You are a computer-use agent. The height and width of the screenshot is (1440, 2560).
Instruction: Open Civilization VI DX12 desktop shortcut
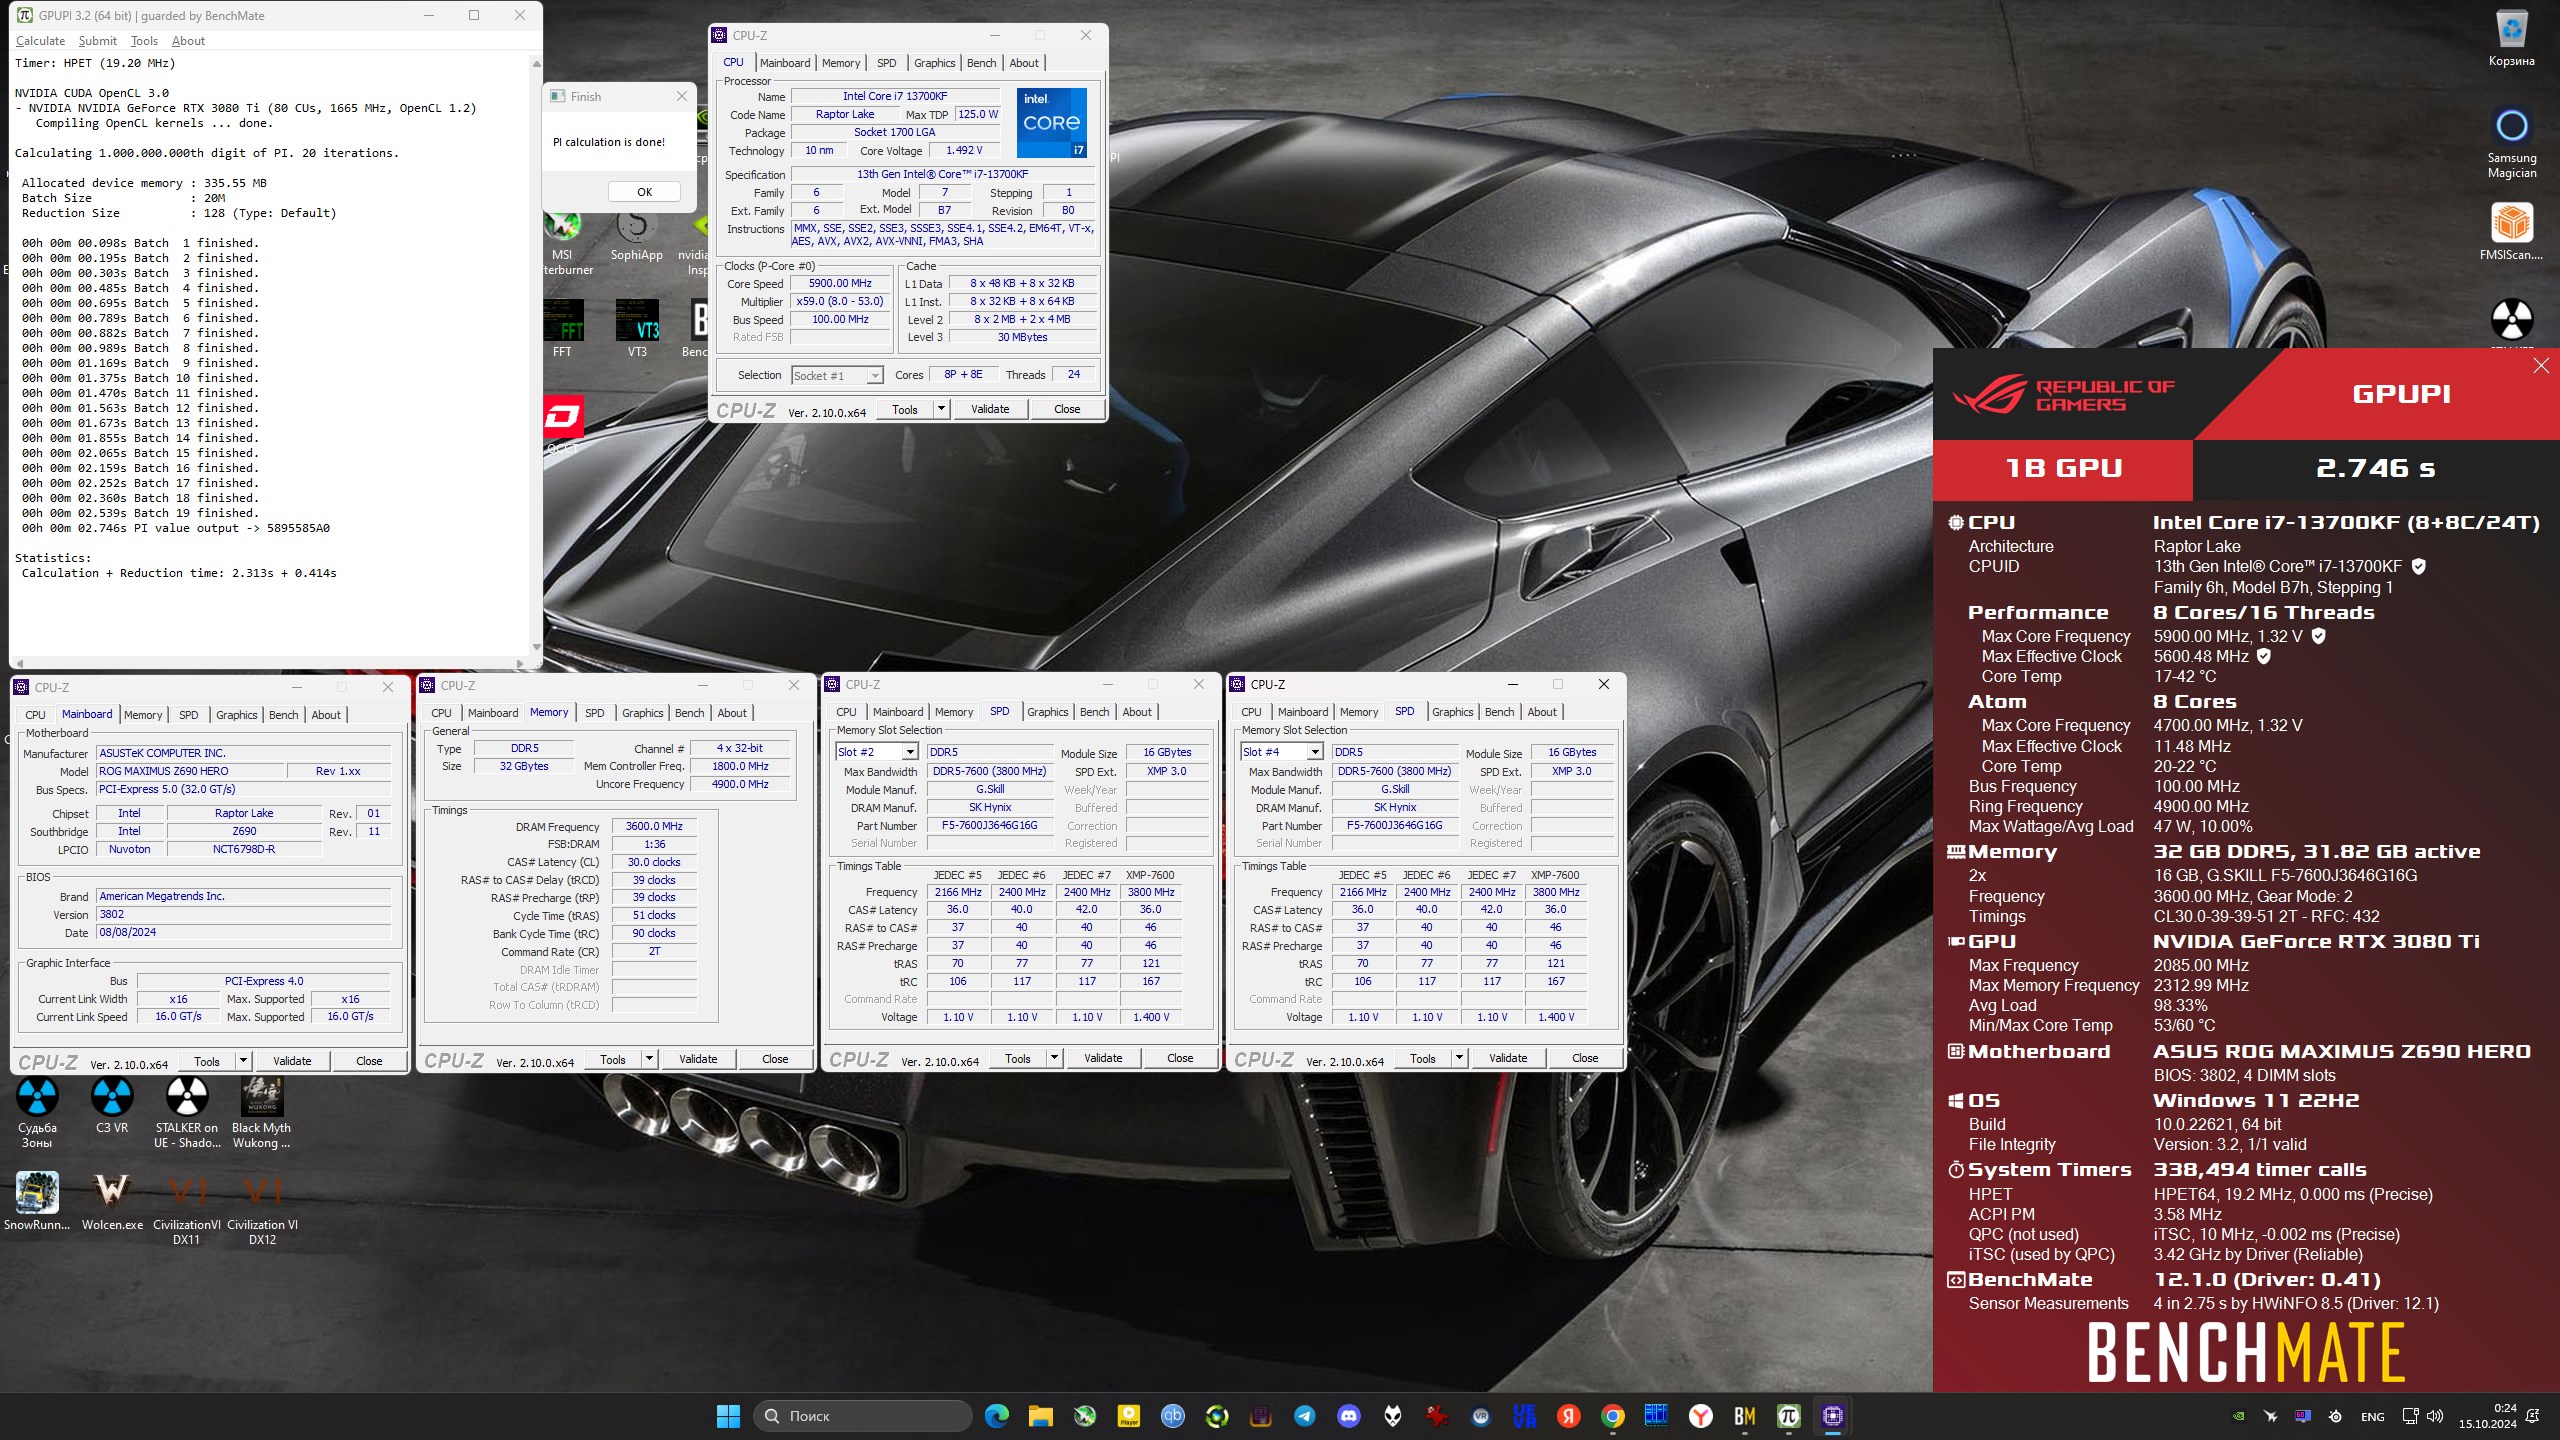(x=262, y=1209)
